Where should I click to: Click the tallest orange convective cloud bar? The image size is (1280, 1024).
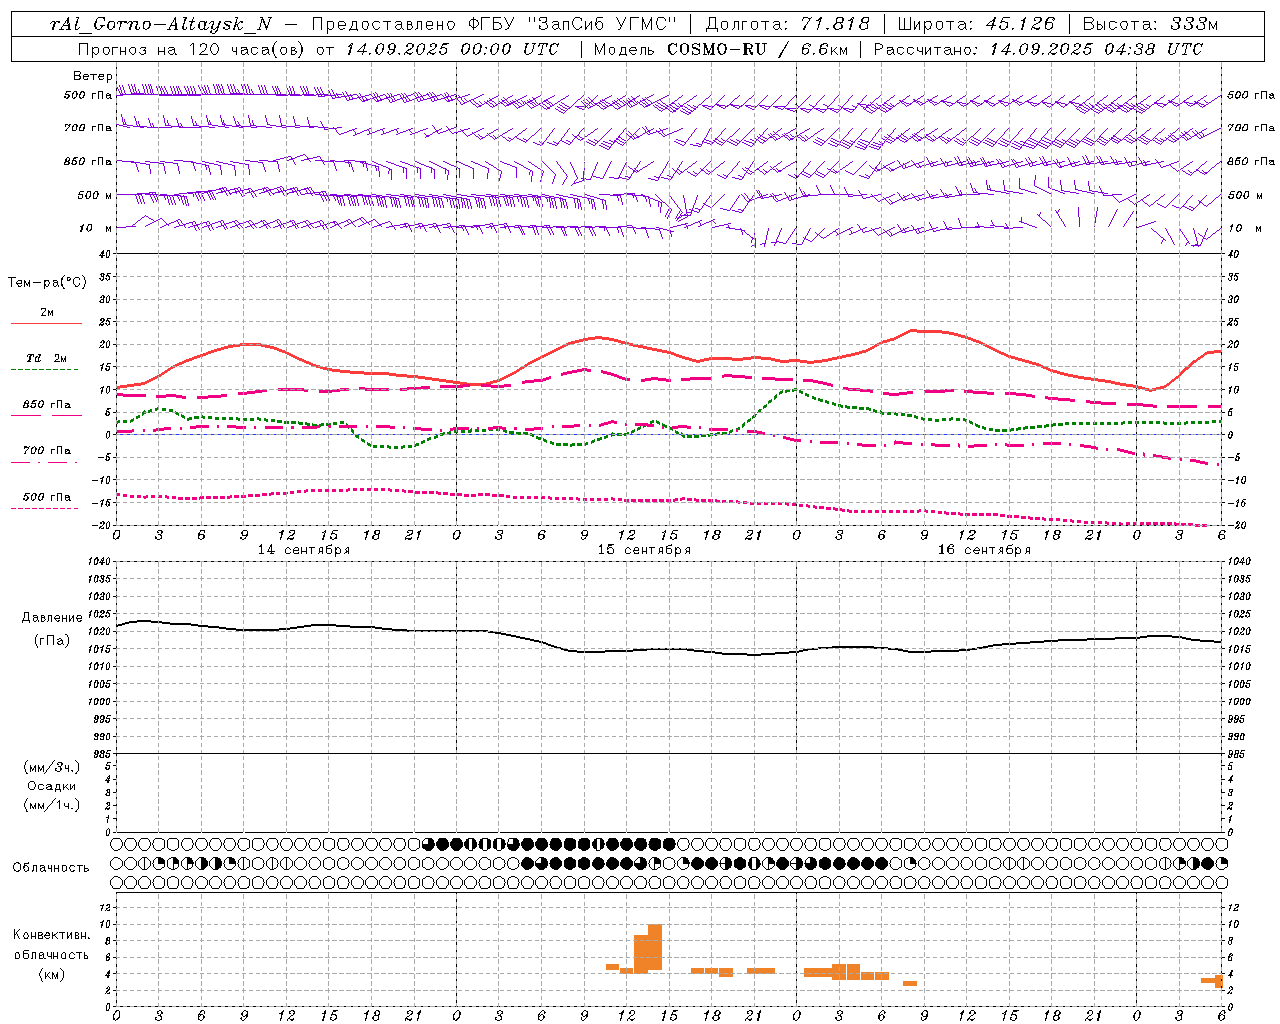tap(655, 947)
